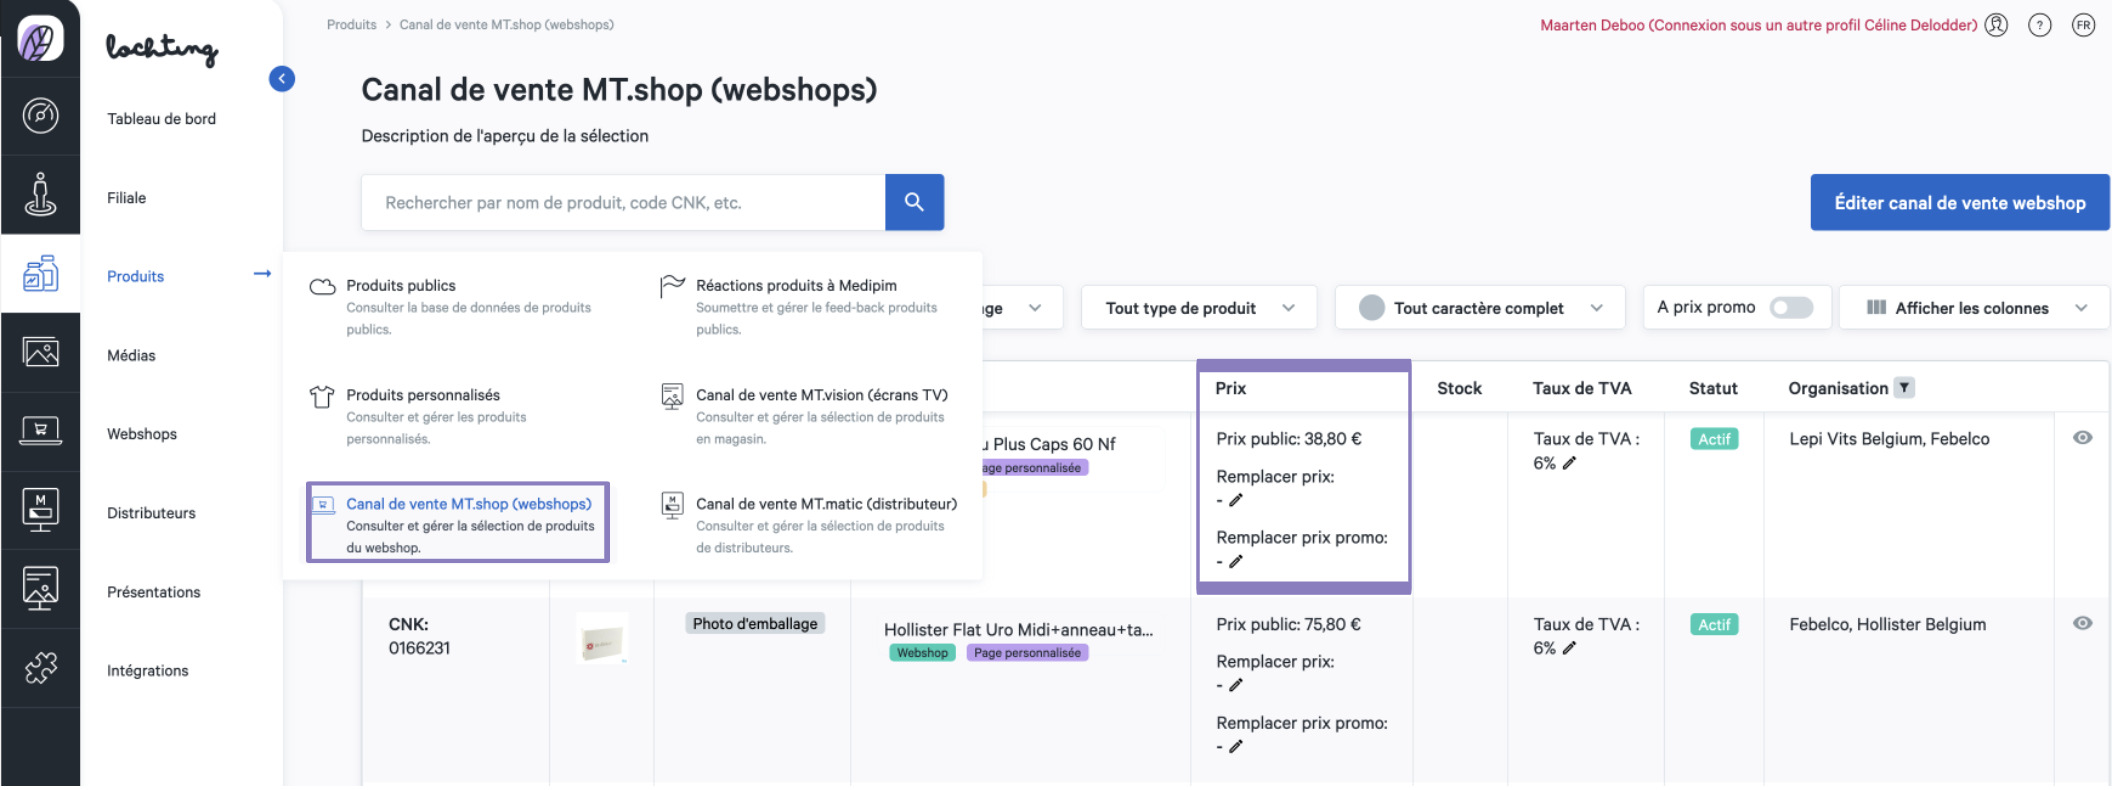Collapse the sidebar with the blue arrow

(x=282, y=79)
